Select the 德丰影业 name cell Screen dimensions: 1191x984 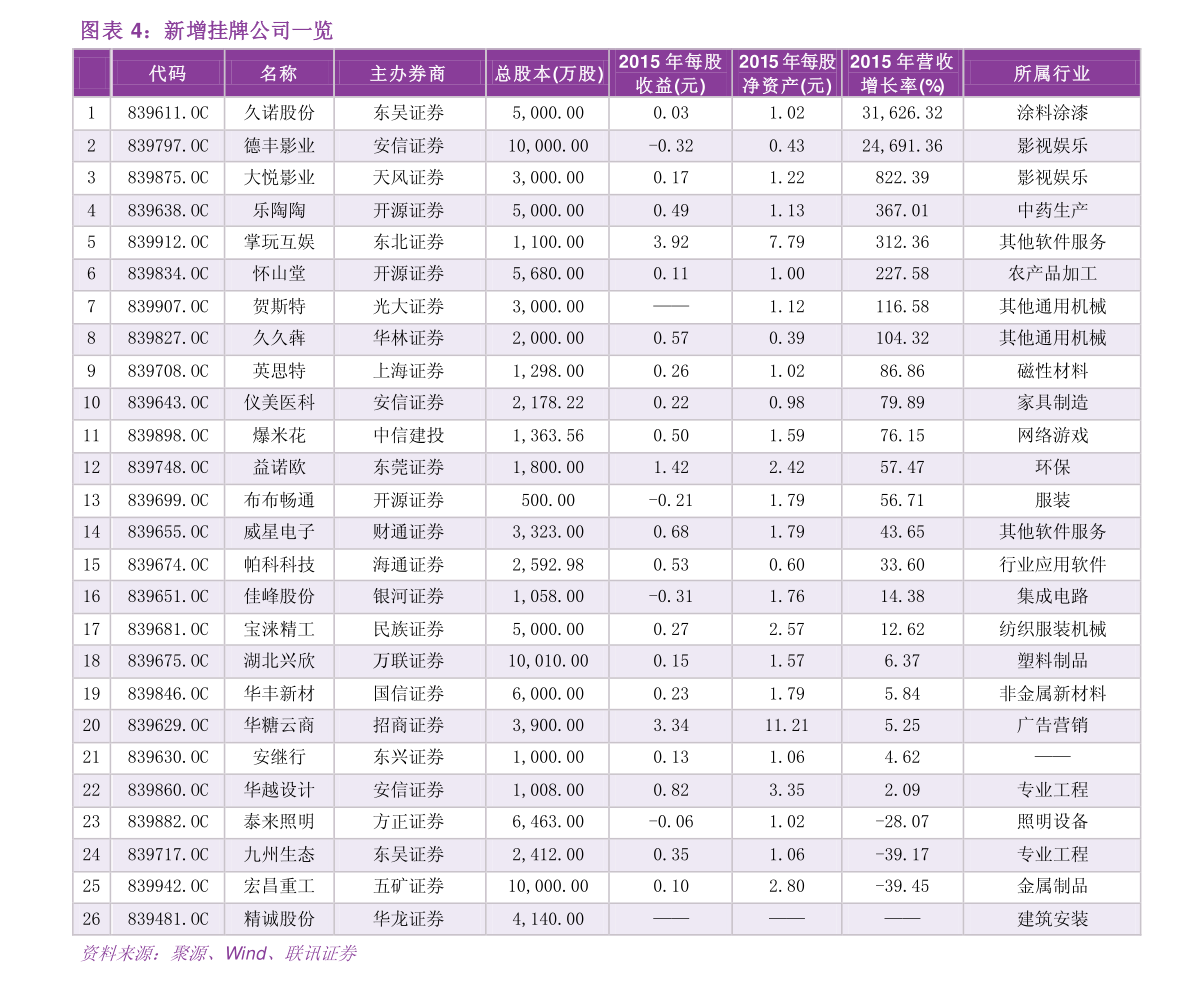(x=279, y=146)
